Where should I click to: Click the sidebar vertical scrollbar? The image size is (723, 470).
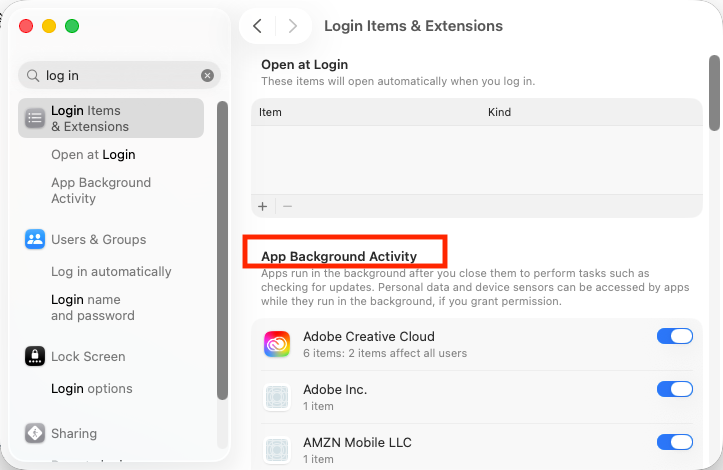click(222, 250)
